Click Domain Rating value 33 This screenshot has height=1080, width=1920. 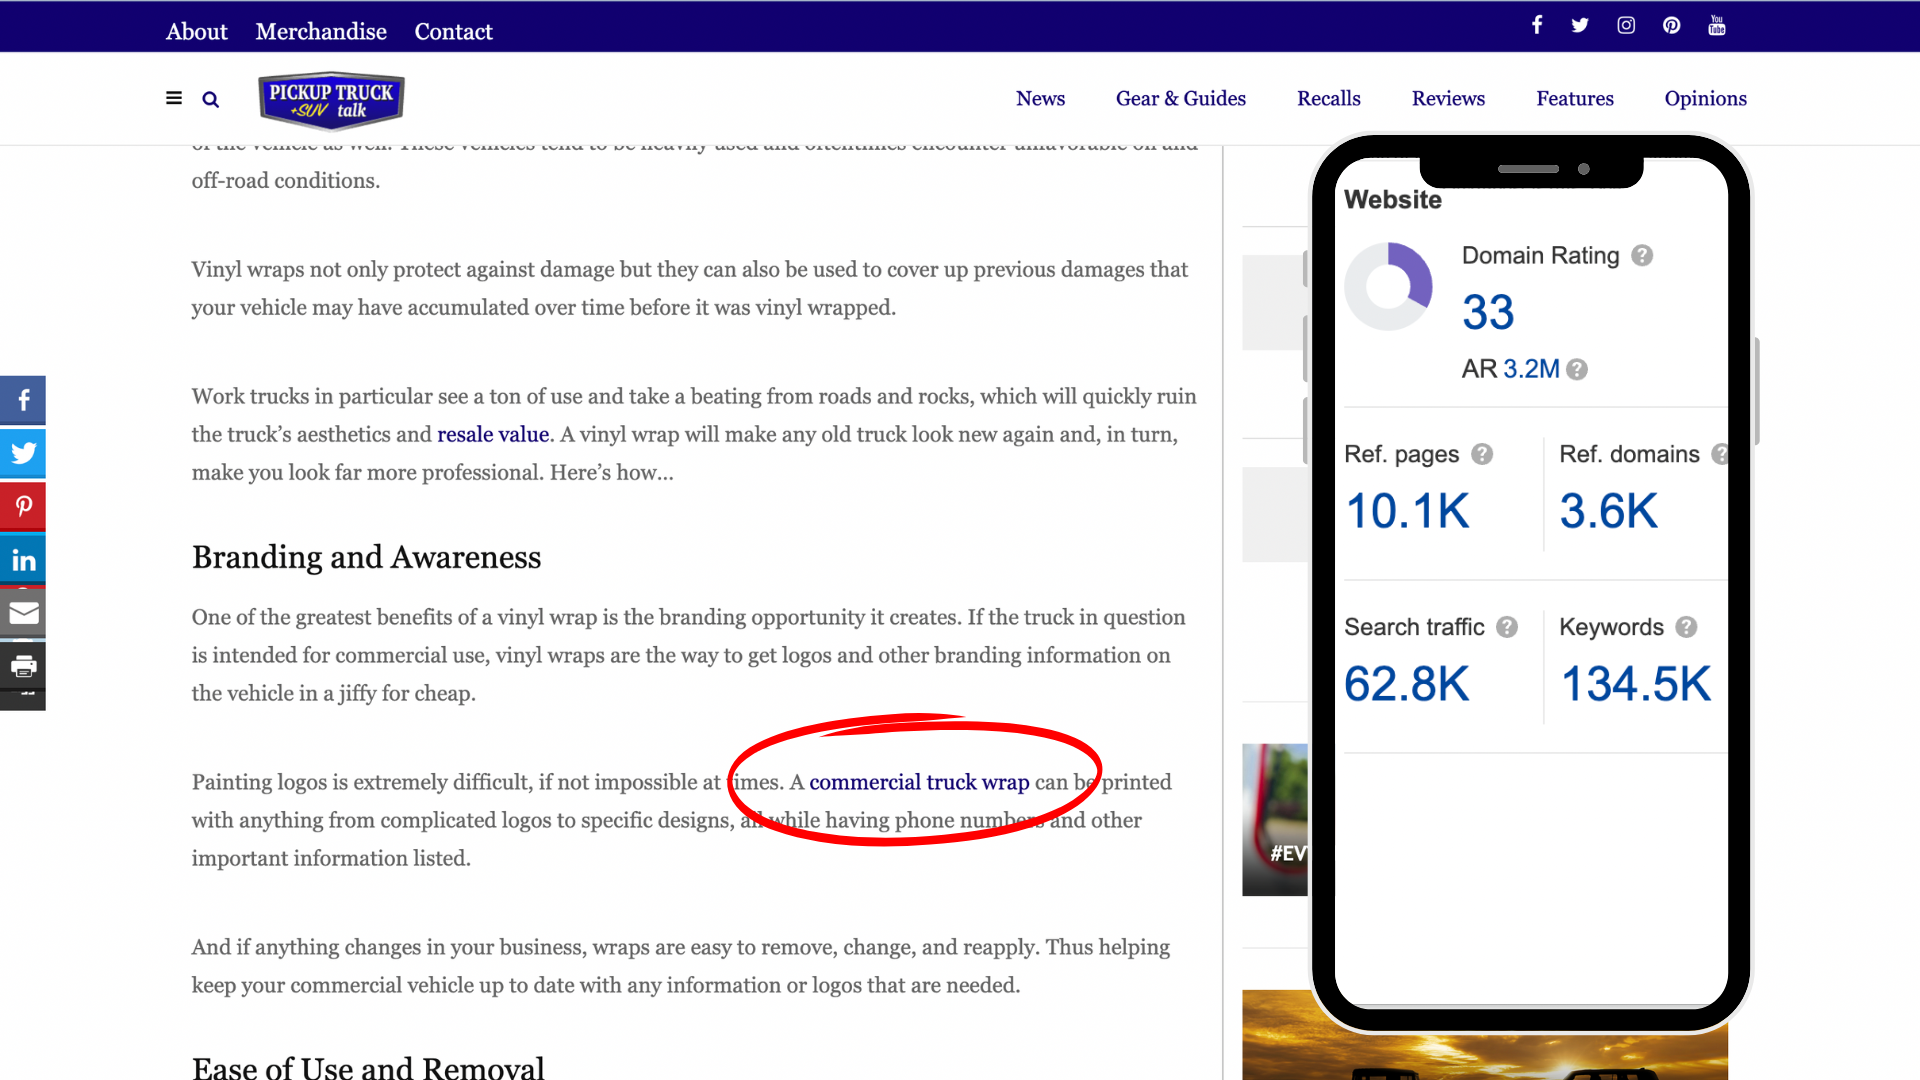pos(1488,312)
